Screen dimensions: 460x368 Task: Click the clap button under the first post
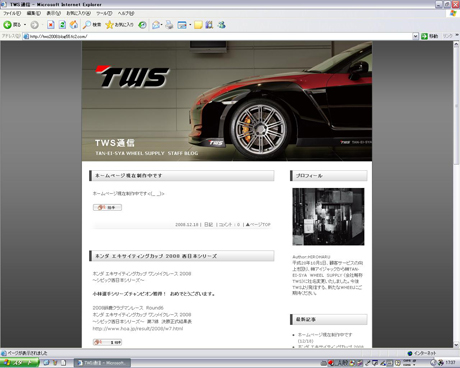(107, 207)
